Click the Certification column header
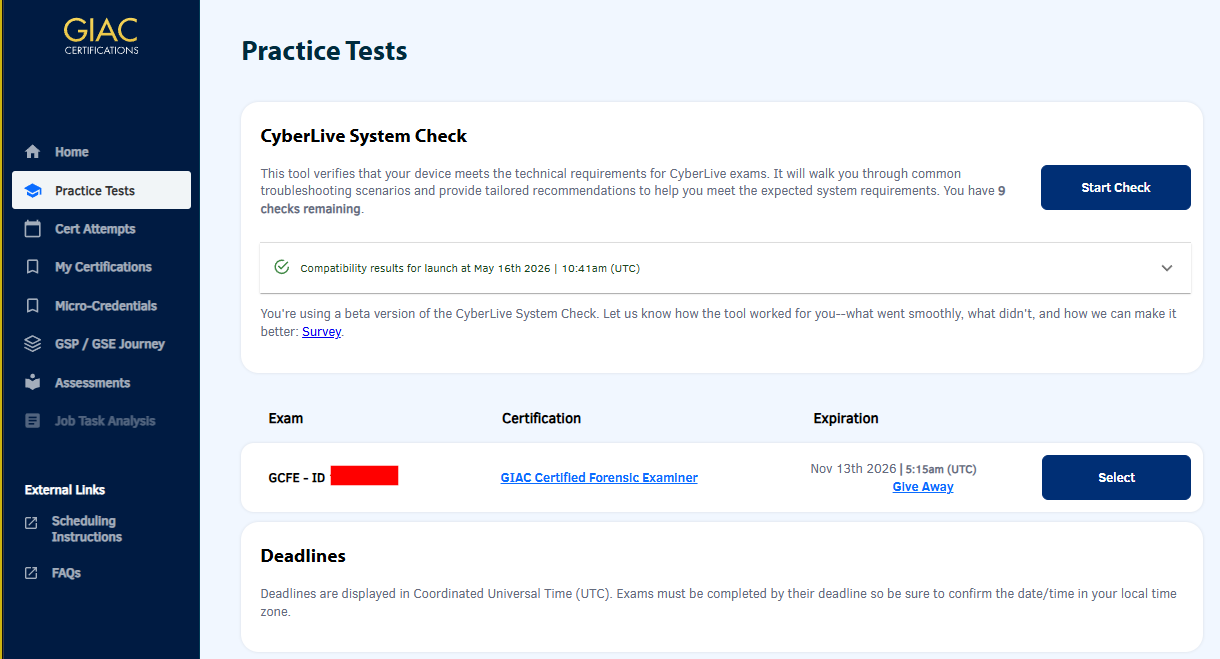 (x=541, y=418)
